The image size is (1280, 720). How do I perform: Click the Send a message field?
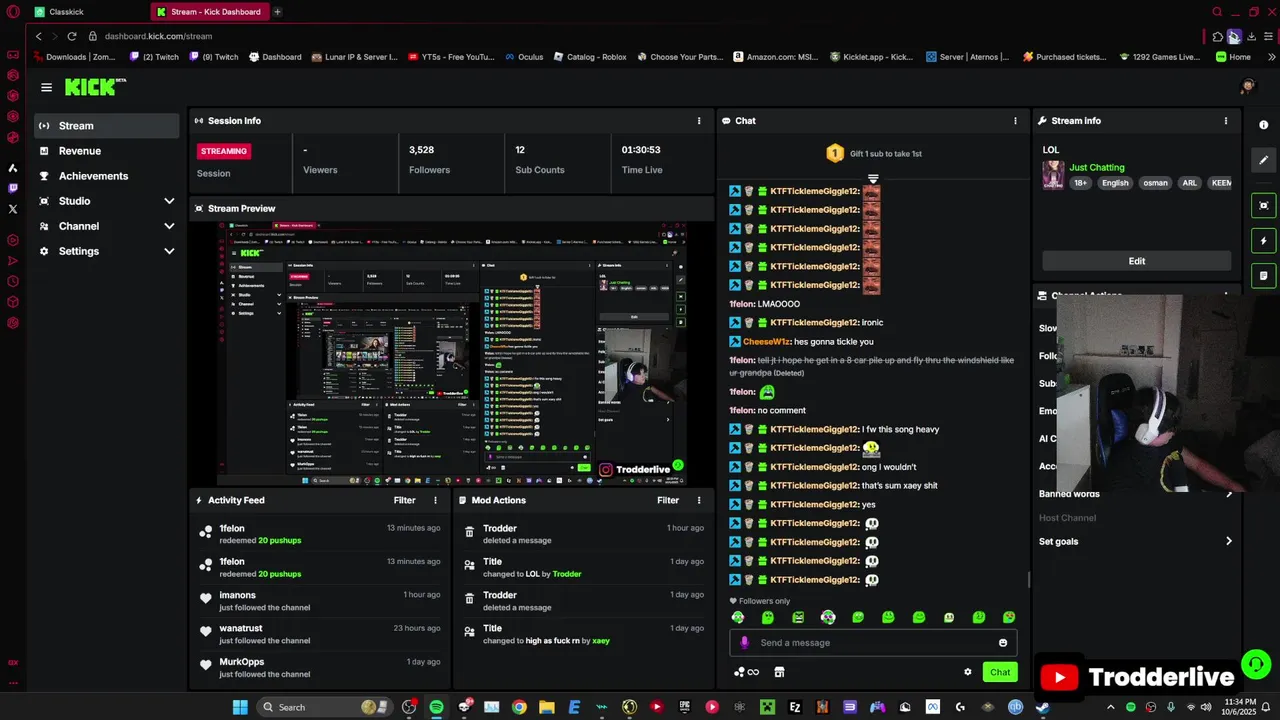tap(873, 643)
